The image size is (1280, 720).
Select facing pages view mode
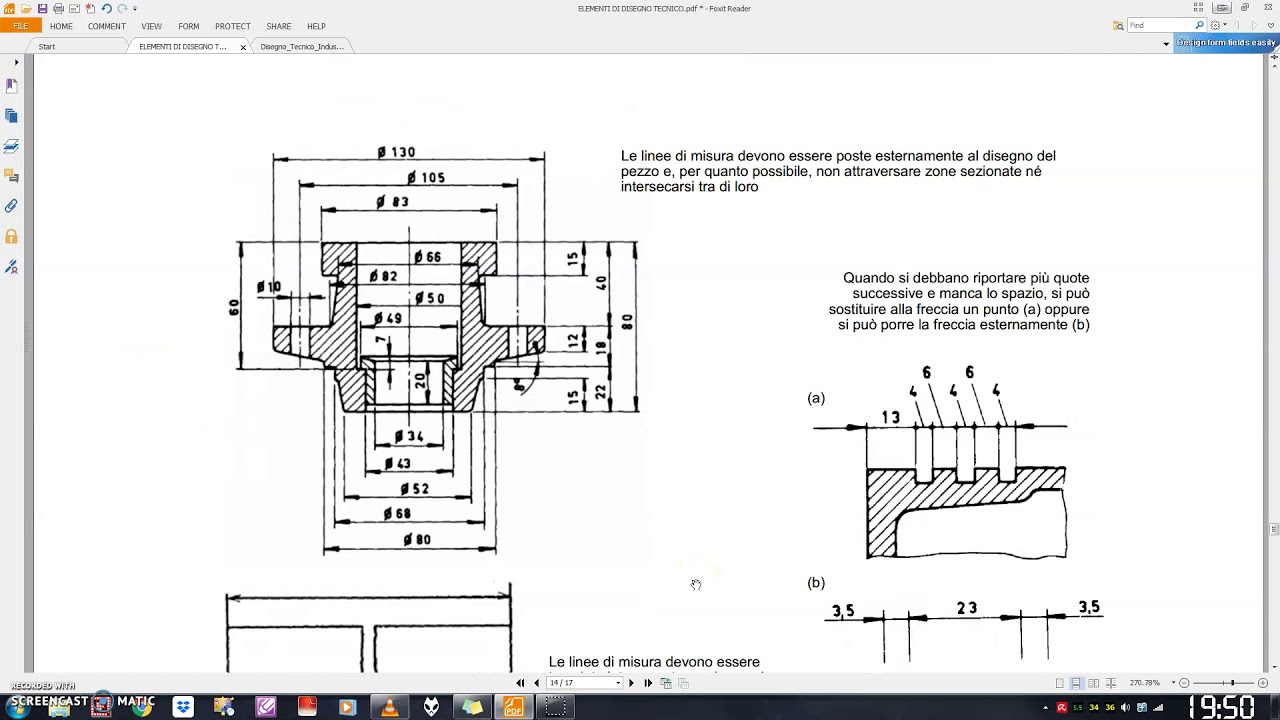tap(1094, 683)
